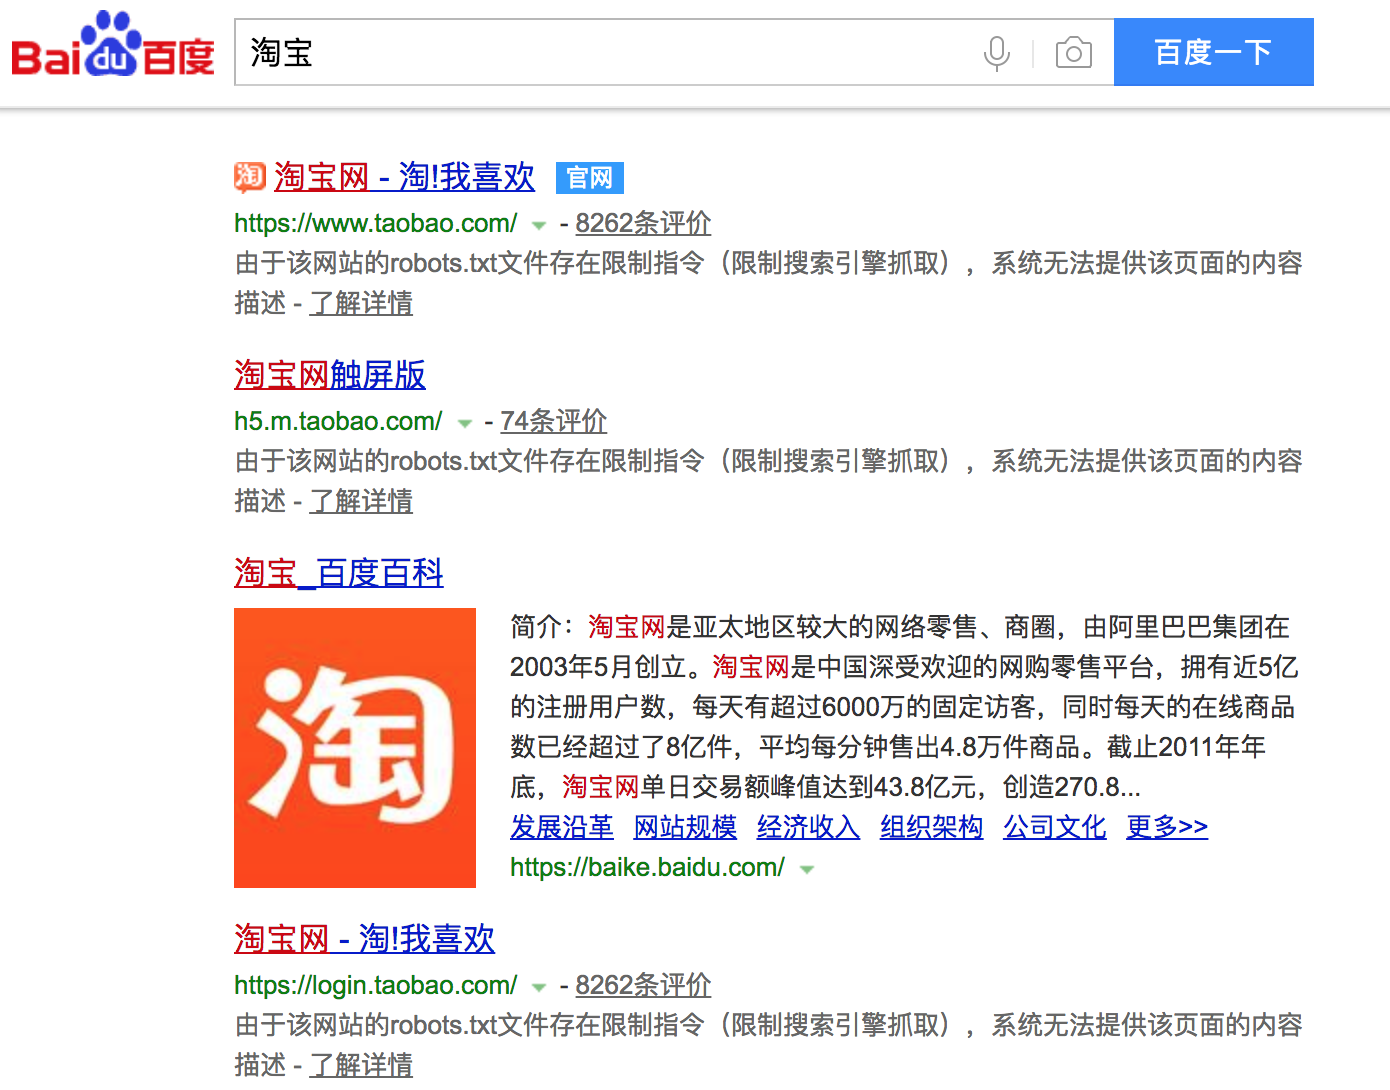1390x1090 pixels.
Task: Expand dropdown arrow beside login.taobao.com
Action: tap(539, 987)
